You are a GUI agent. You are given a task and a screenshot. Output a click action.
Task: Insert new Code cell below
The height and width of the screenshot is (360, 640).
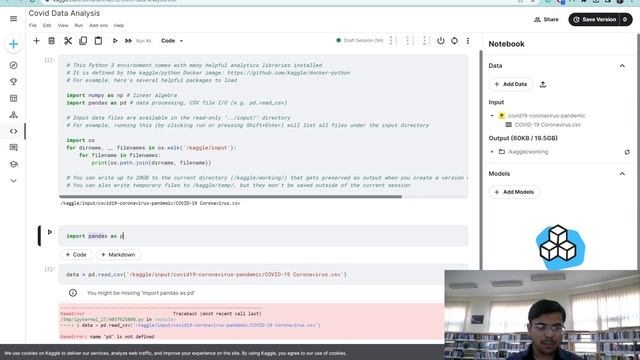(x=76, y=255)
